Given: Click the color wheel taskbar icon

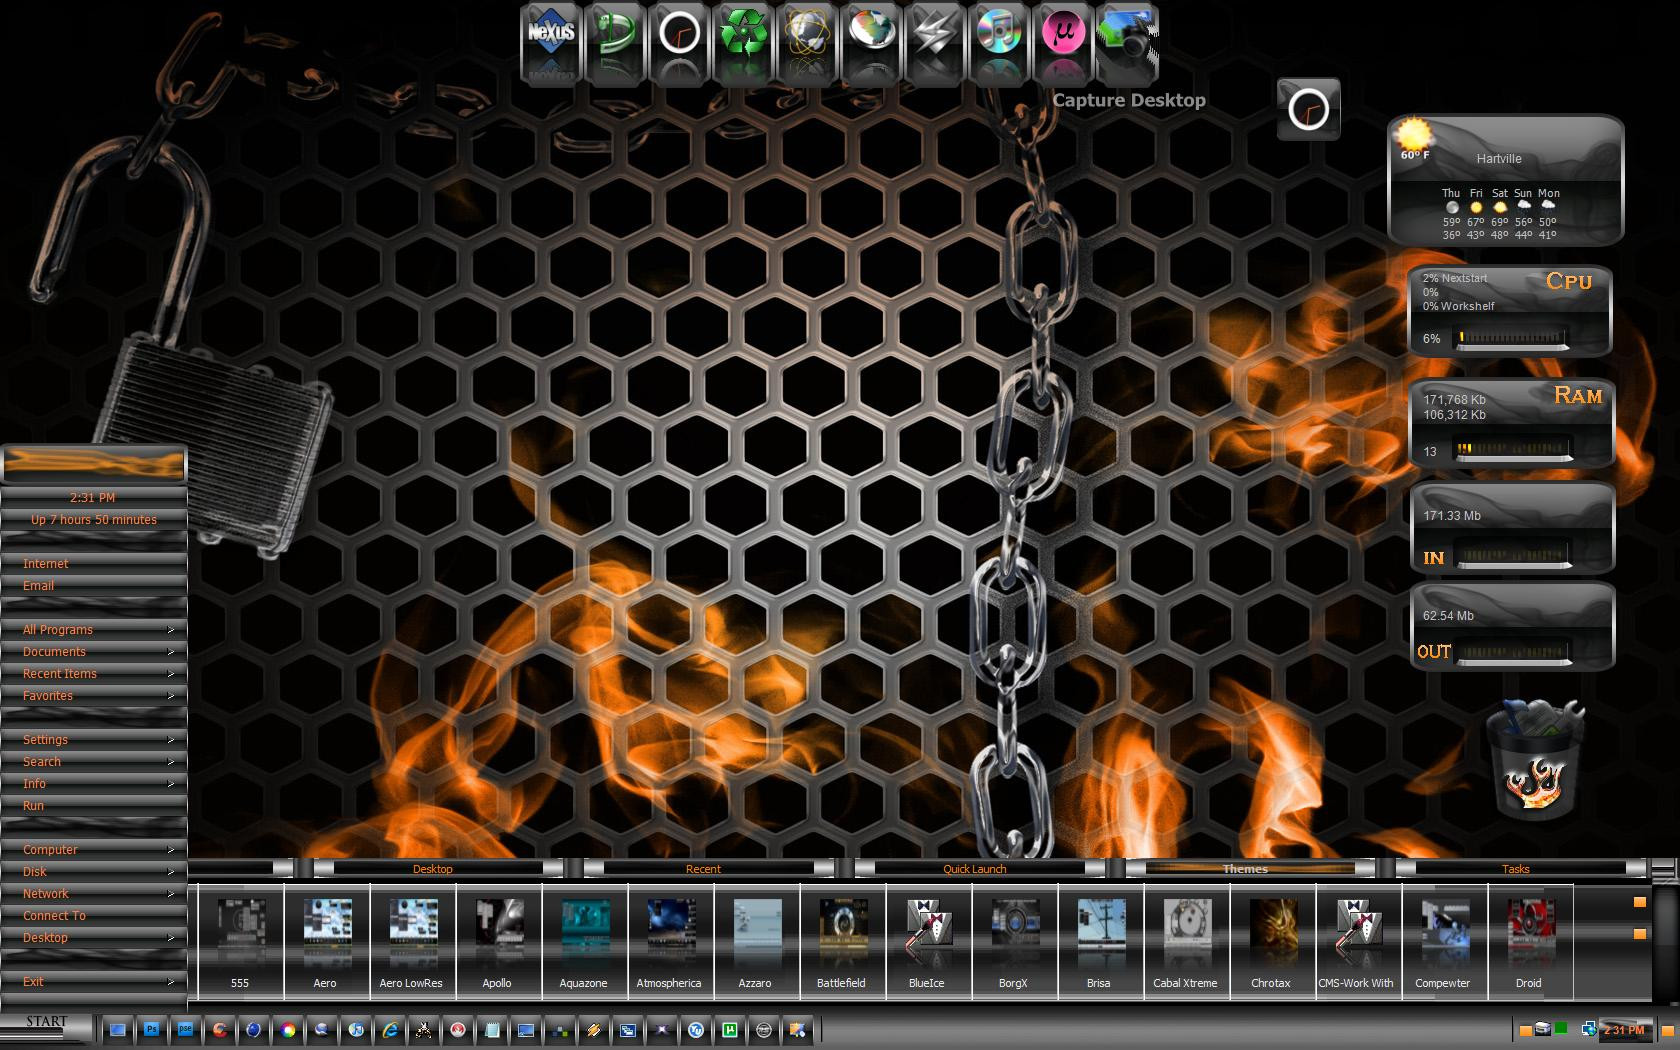Looking at the screenshot, I should 287,1029.
